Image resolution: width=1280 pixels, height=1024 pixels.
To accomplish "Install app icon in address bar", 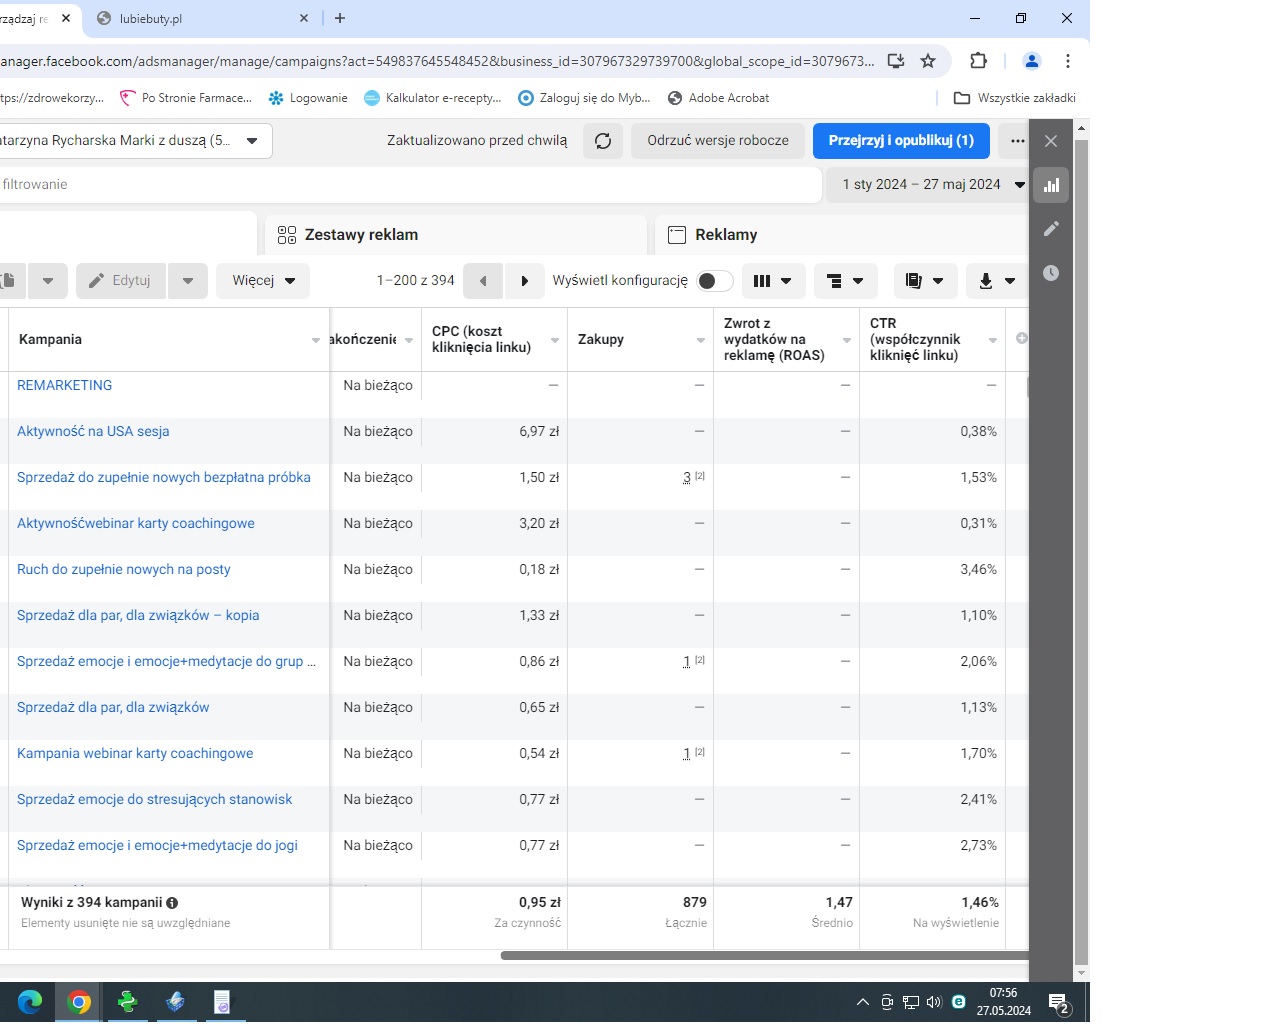I will click(x=896, y=61).
